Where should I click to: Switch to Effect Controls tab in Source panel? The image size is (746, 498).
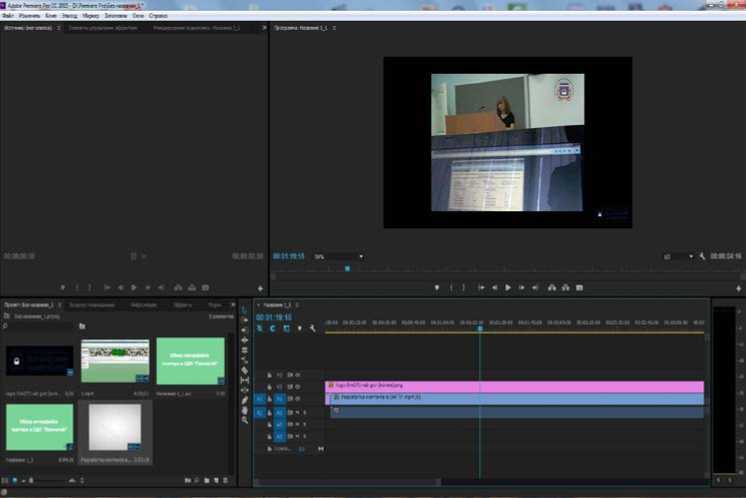coord(103,28)
